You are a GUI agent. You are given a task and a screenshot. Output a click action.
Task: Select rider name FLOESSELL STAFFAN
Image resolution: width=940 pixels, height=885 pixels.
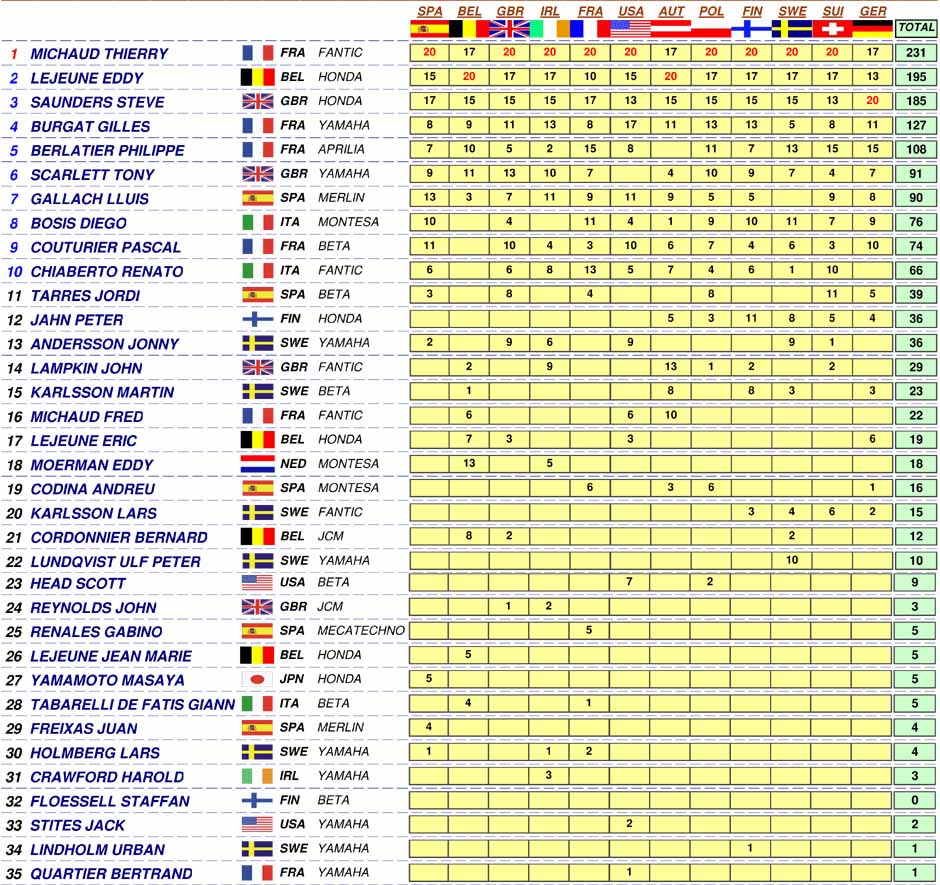coord(110,802)
